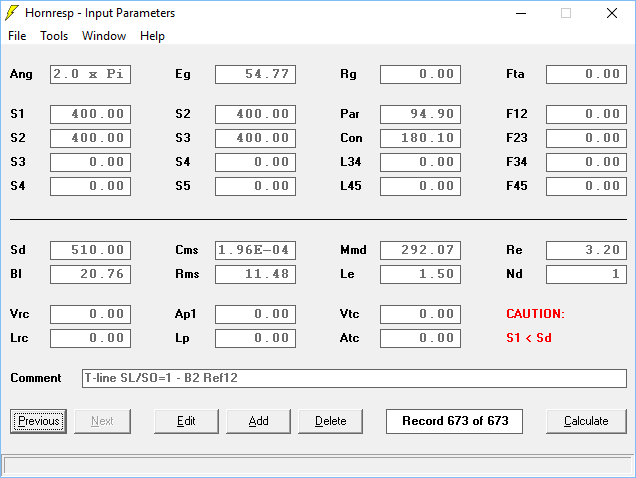Image resolution: width=636 pixels, height=478 pixels.
Task: Click the Atc input field
Action: pos(421,338)
